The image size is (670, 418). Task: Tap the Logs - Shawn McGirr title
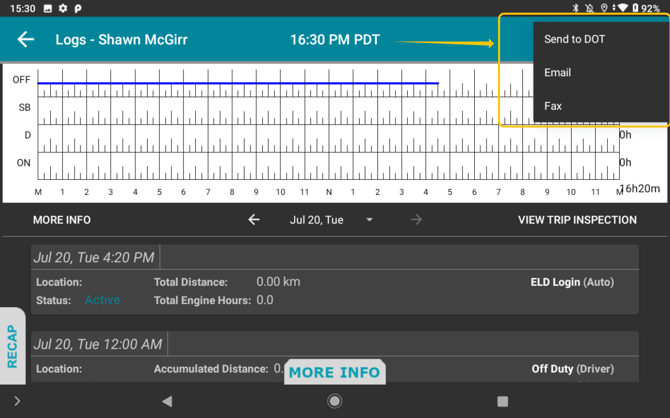click(121, 40)
